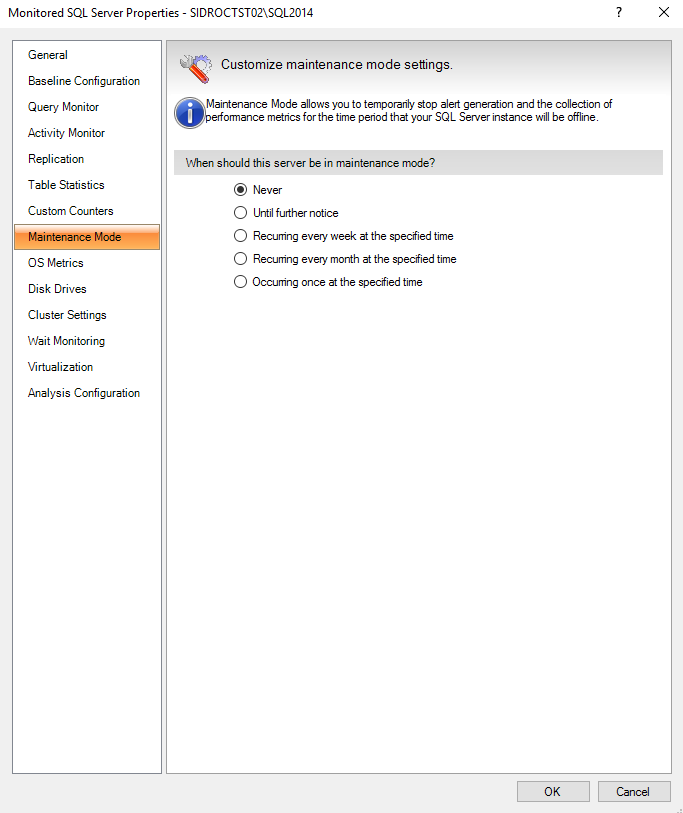683x813 pixels.
Task: Open Cluster Settings page
Action: (x=67, y=315)
